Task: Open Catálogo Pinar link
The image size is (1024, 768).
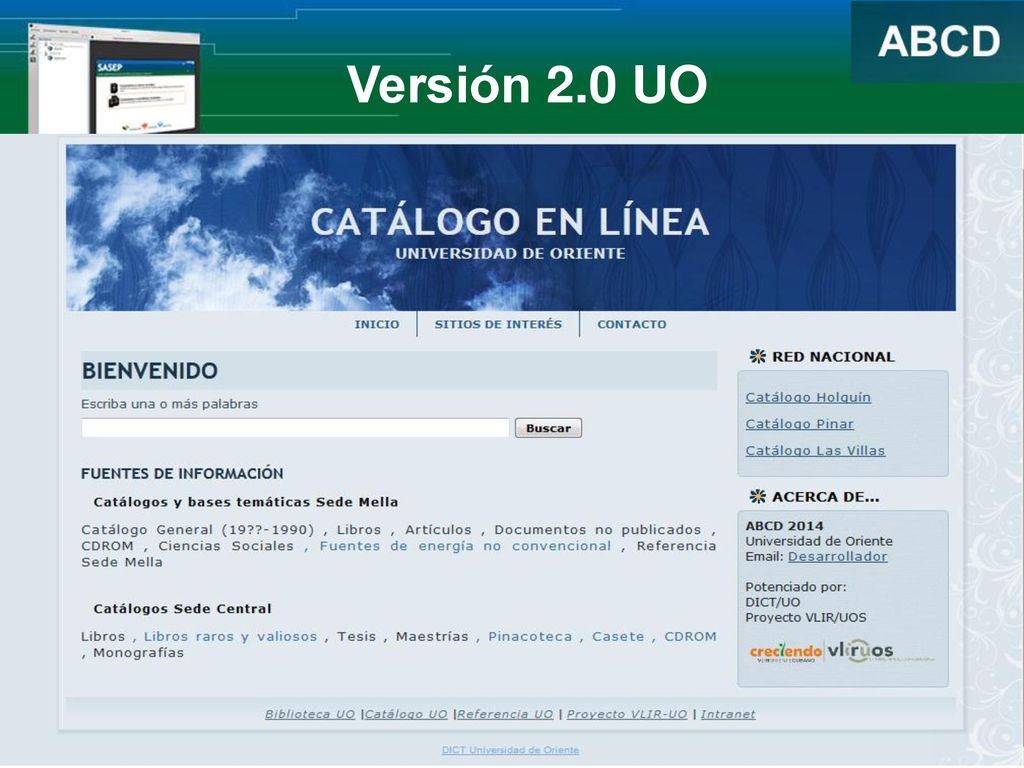Action: [800, 424]
